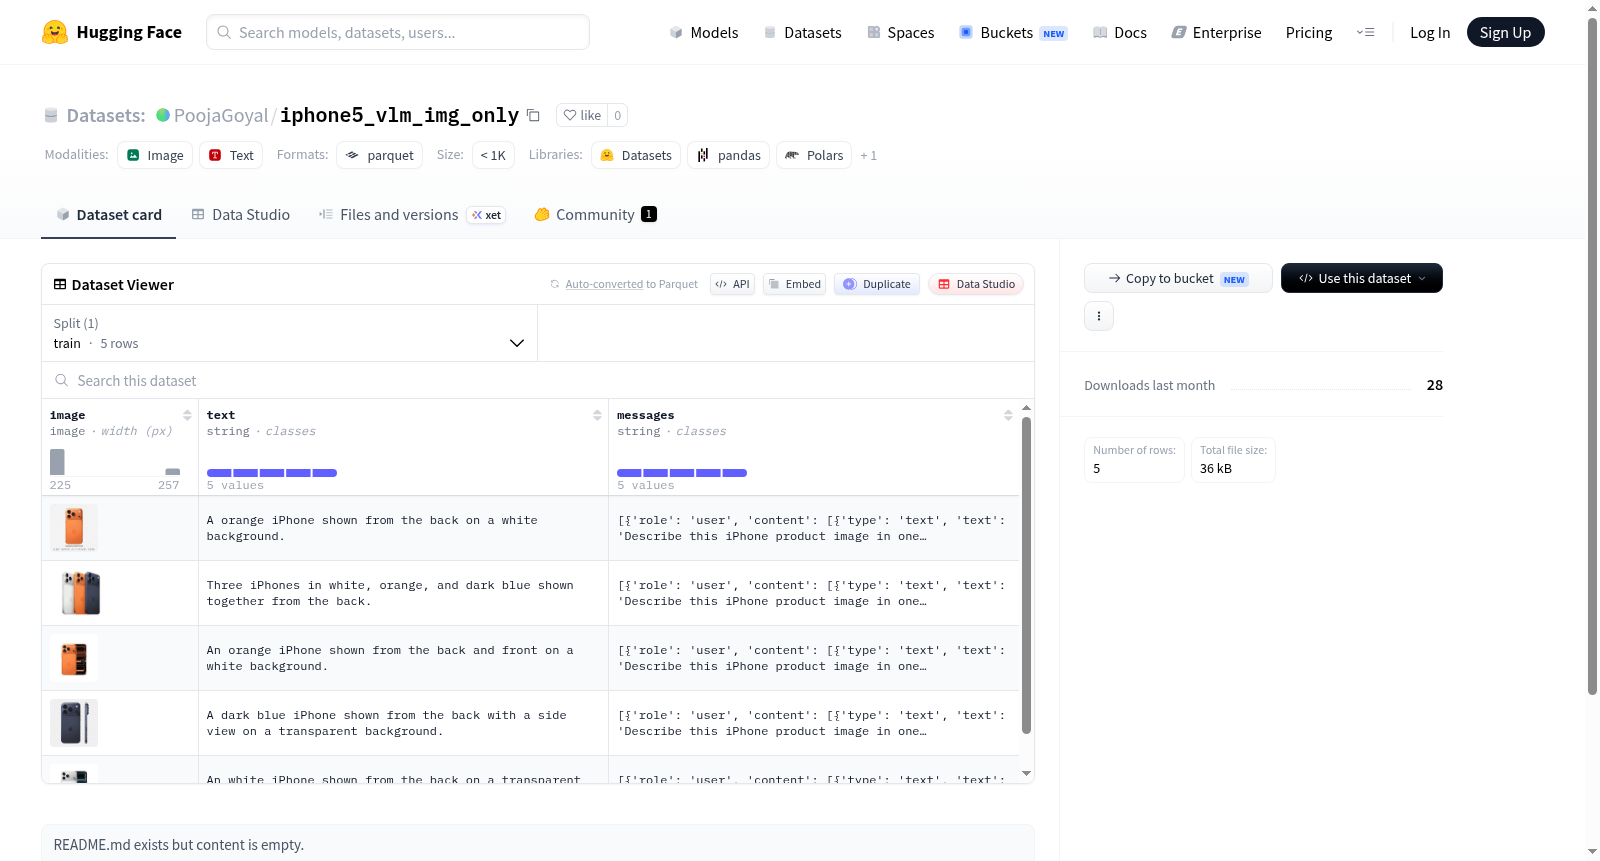Screen dimensions: 1600x861
Task: Click the text column value distribution bar
Action: (271, 472)
